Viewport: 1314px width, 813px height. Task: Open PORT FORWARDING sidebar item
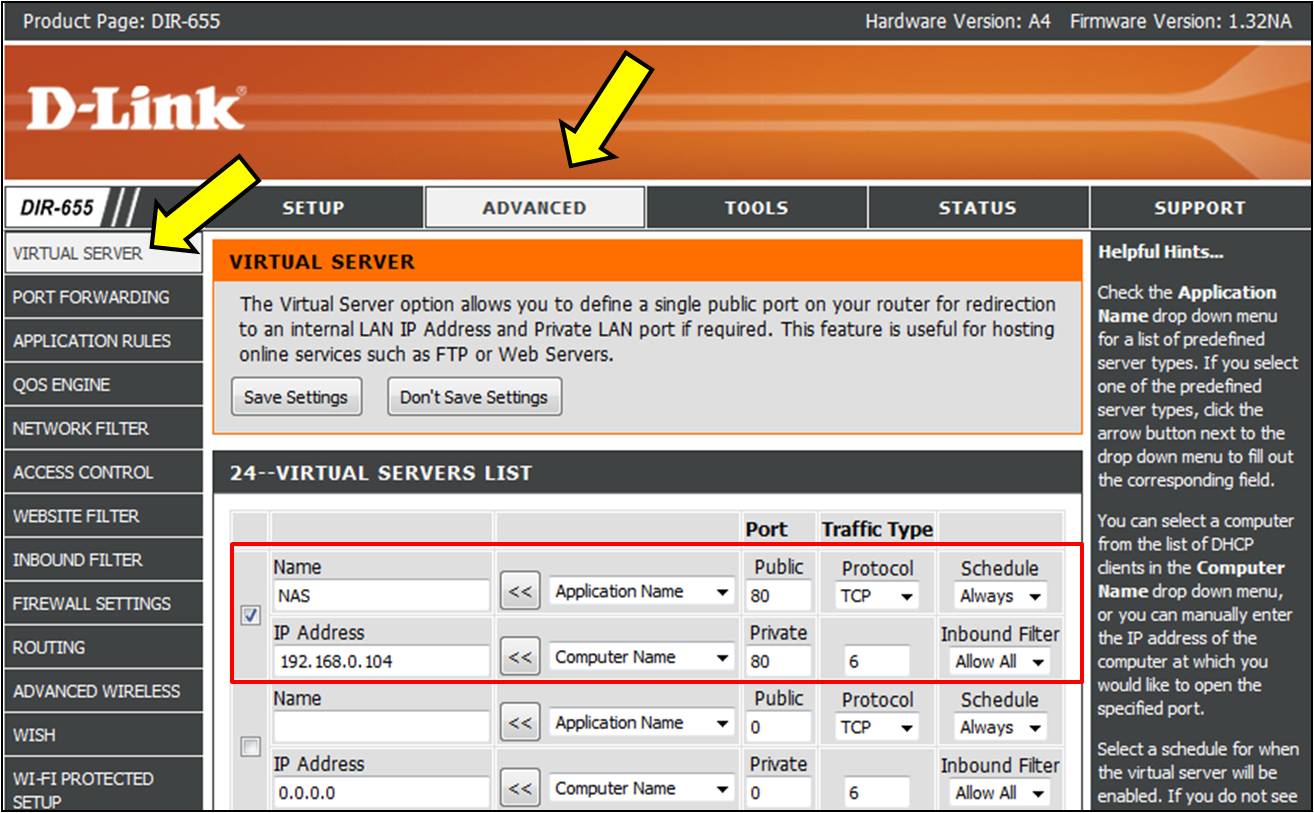103,297
